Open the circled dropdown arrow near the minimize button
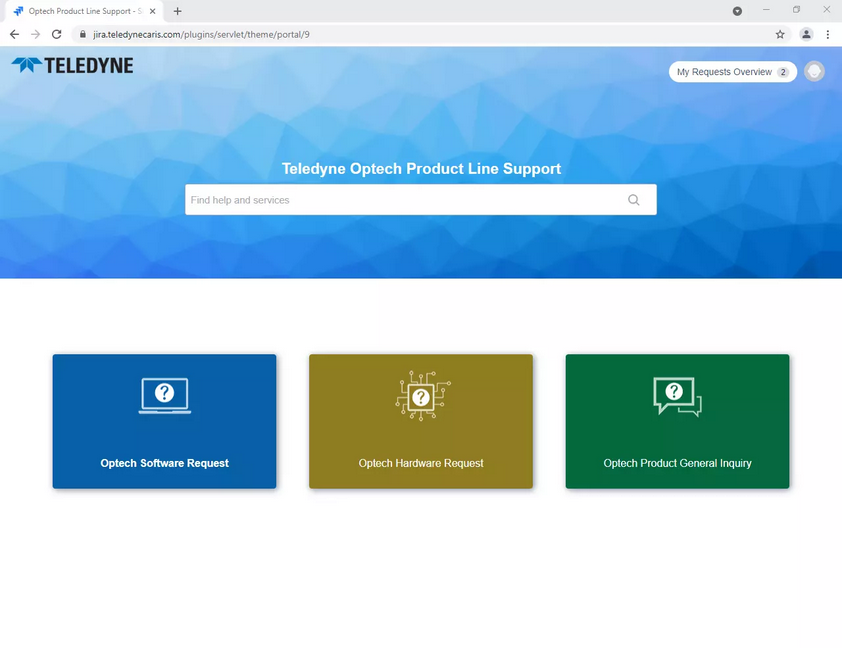Image resolution: width=842 pixels, height=648 pixels. point(737,11)
